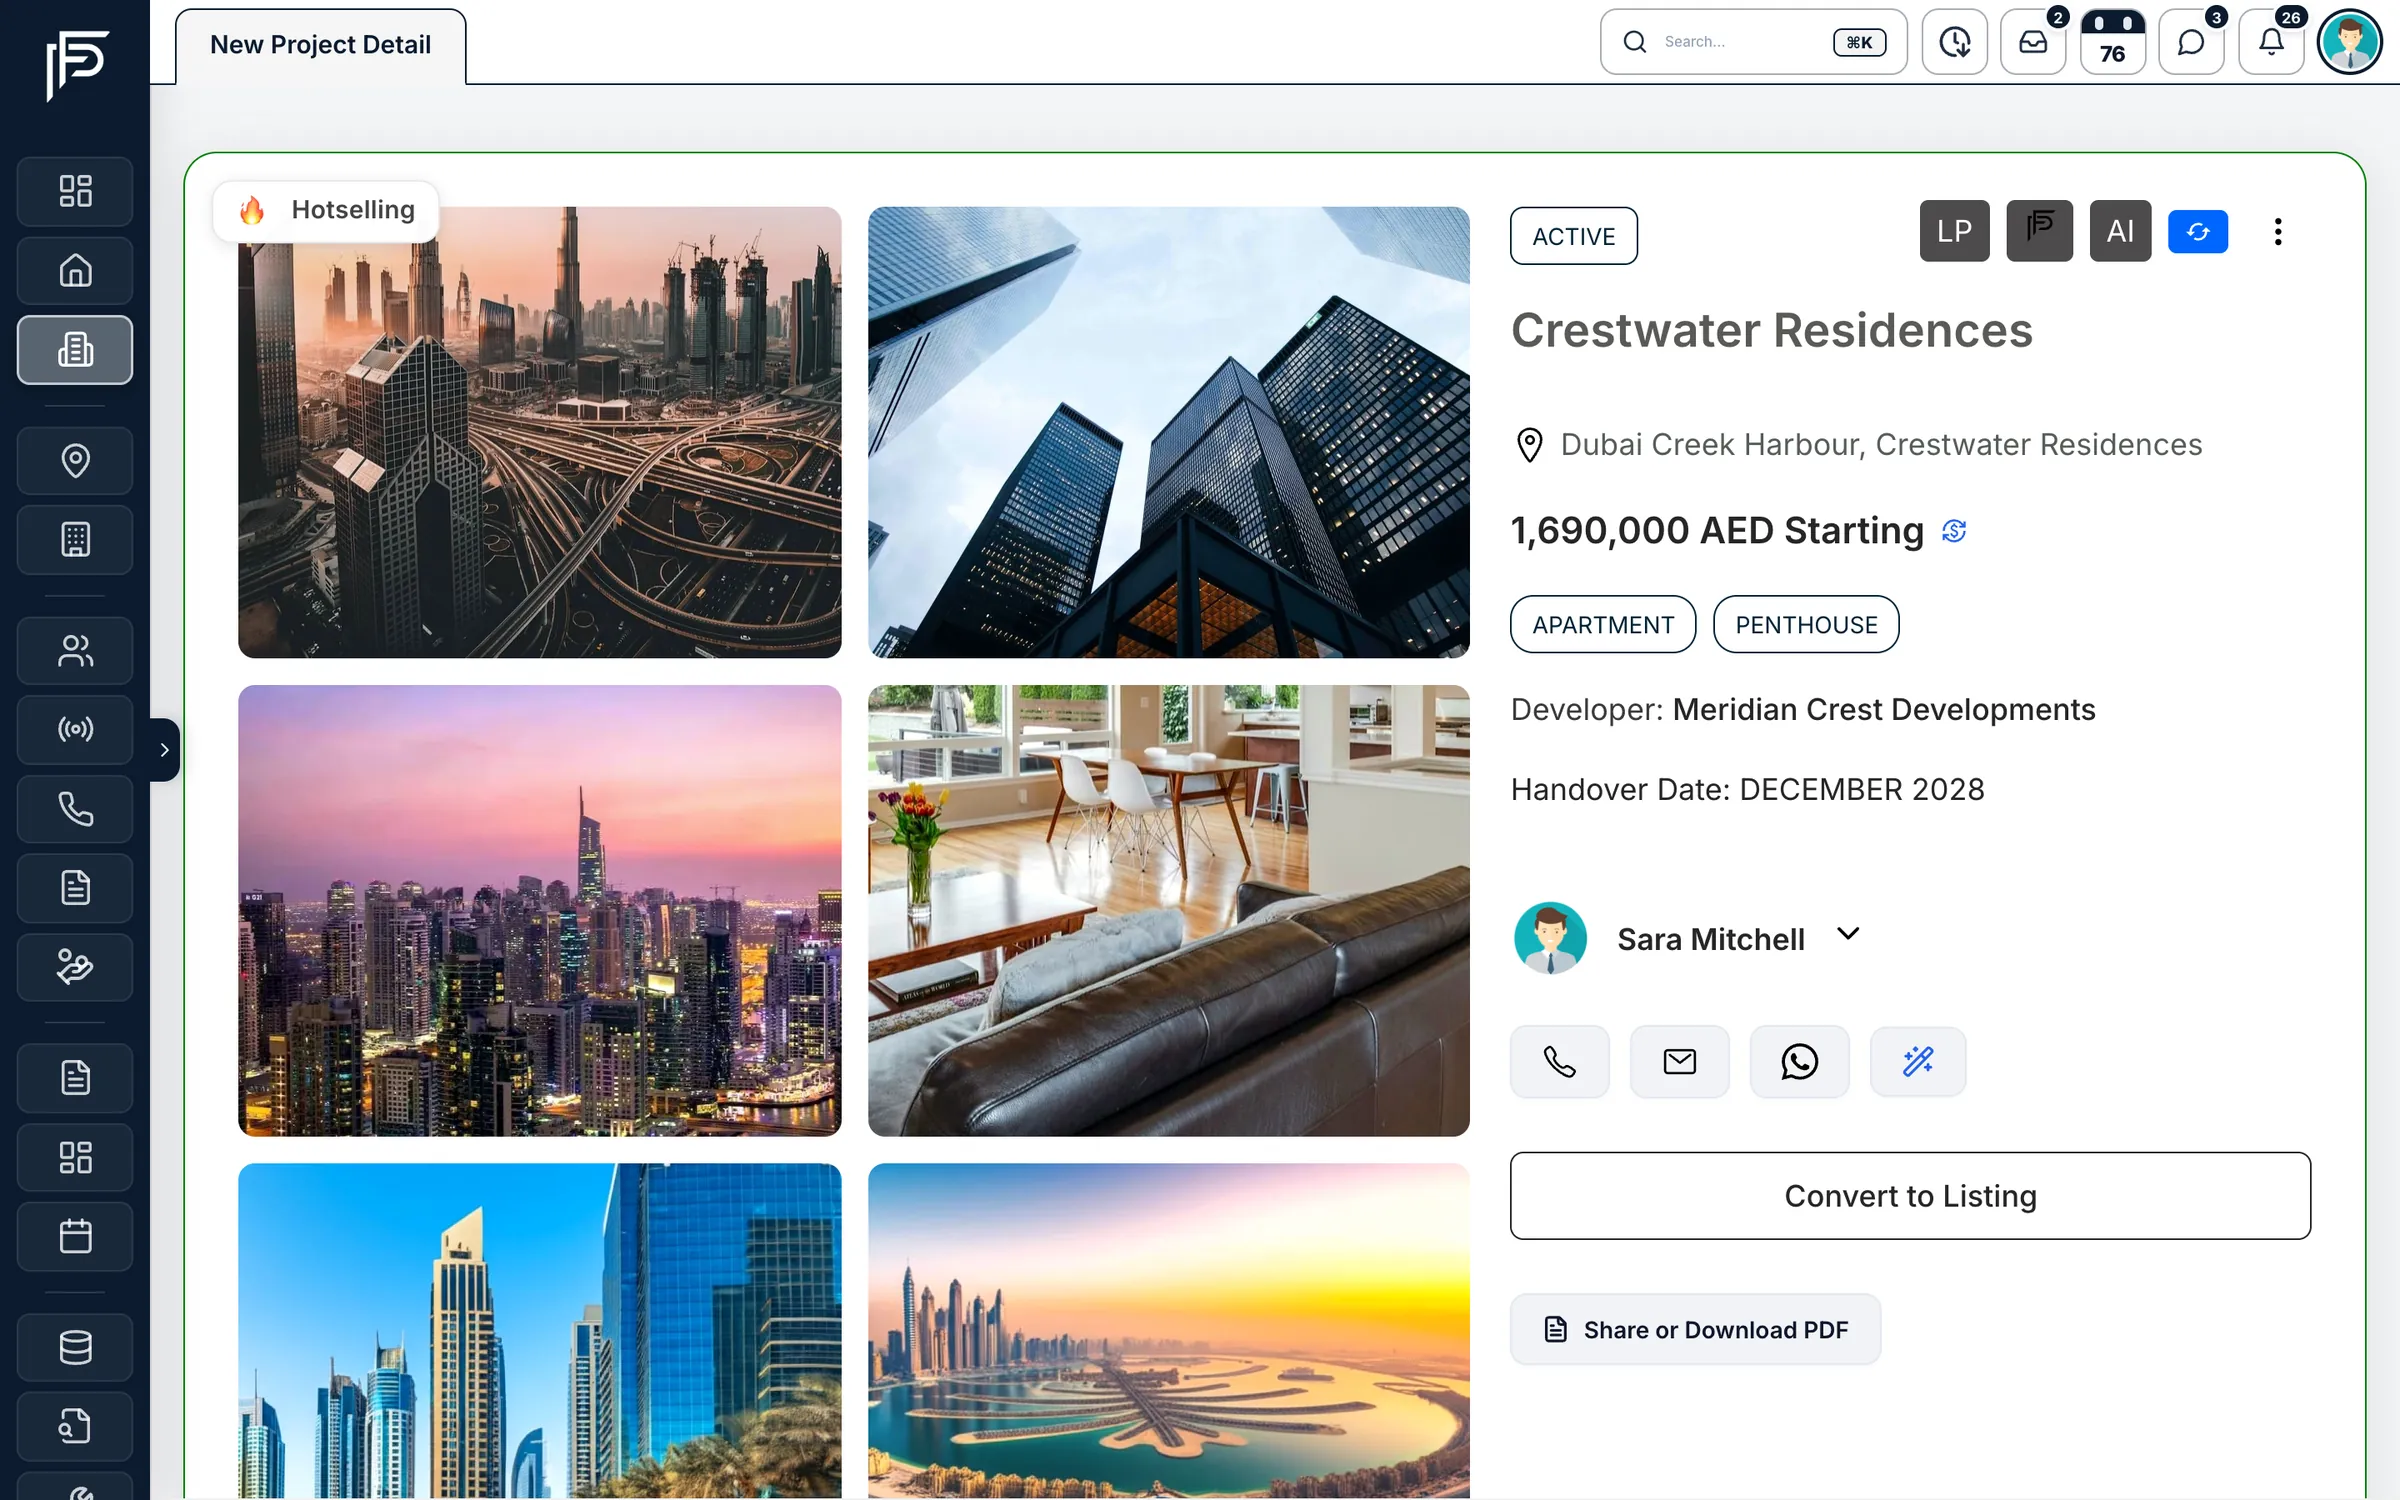2400x1500 pixels.
Task: Click the AI button
Action: point(2120,231)
